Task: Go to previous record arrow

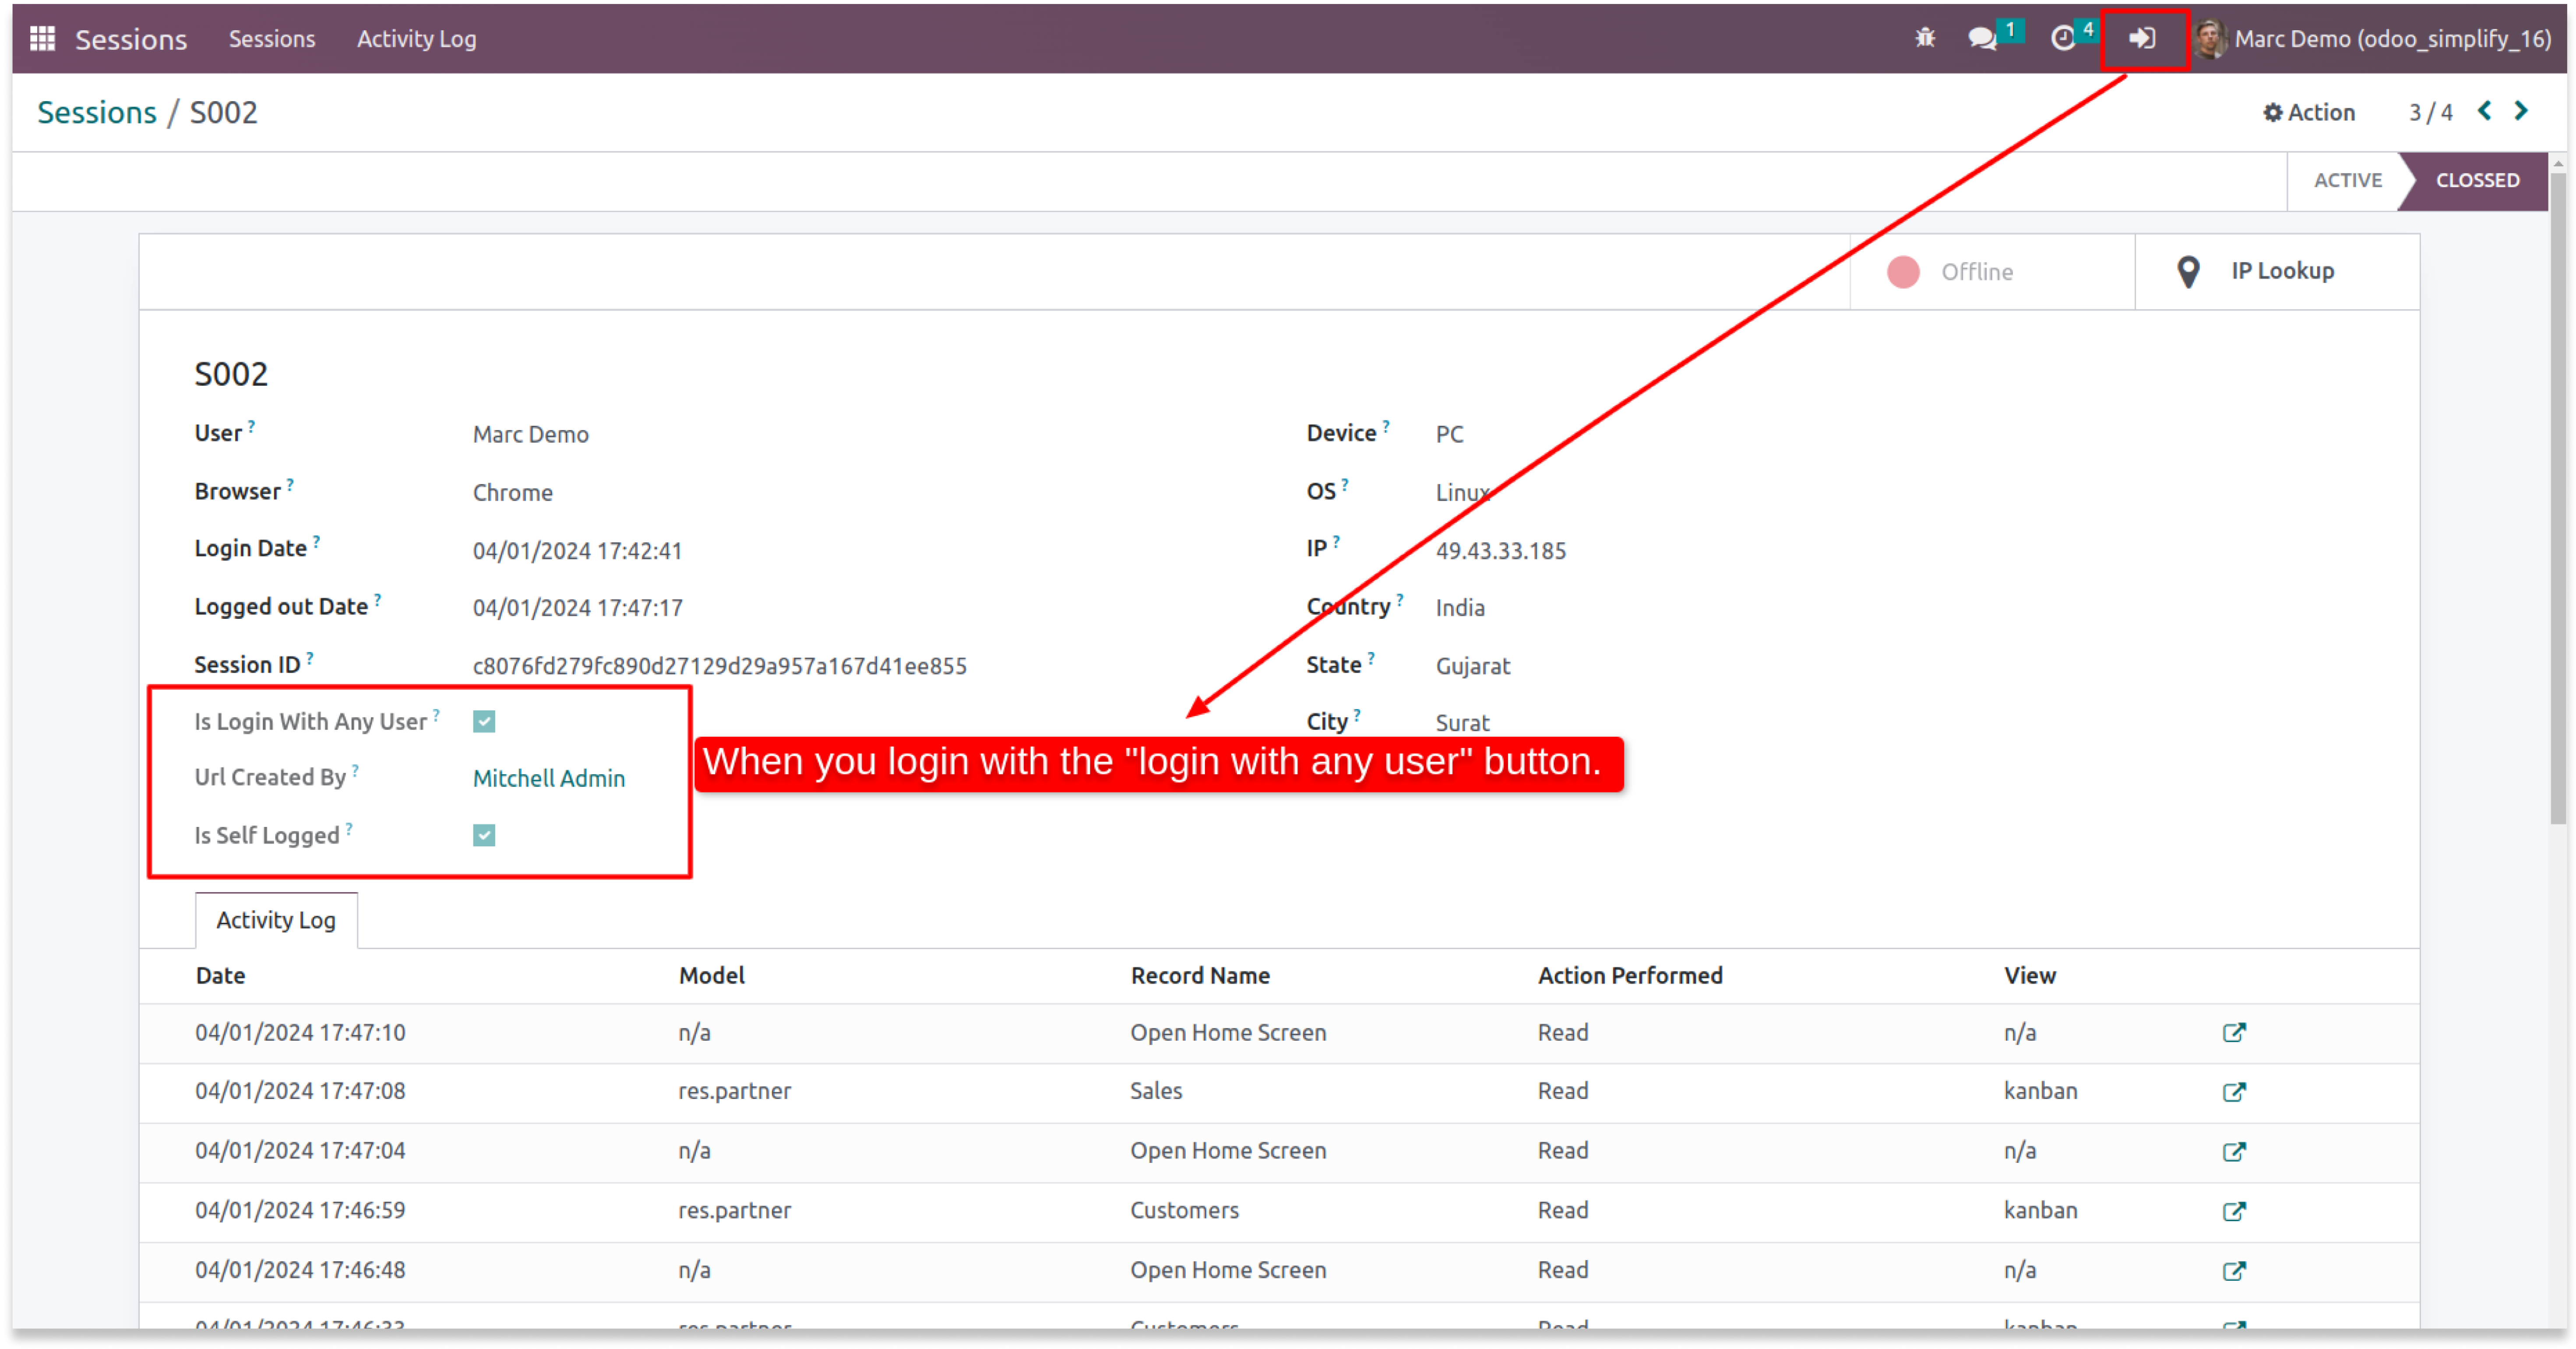Action: (x=2484, y=111)
